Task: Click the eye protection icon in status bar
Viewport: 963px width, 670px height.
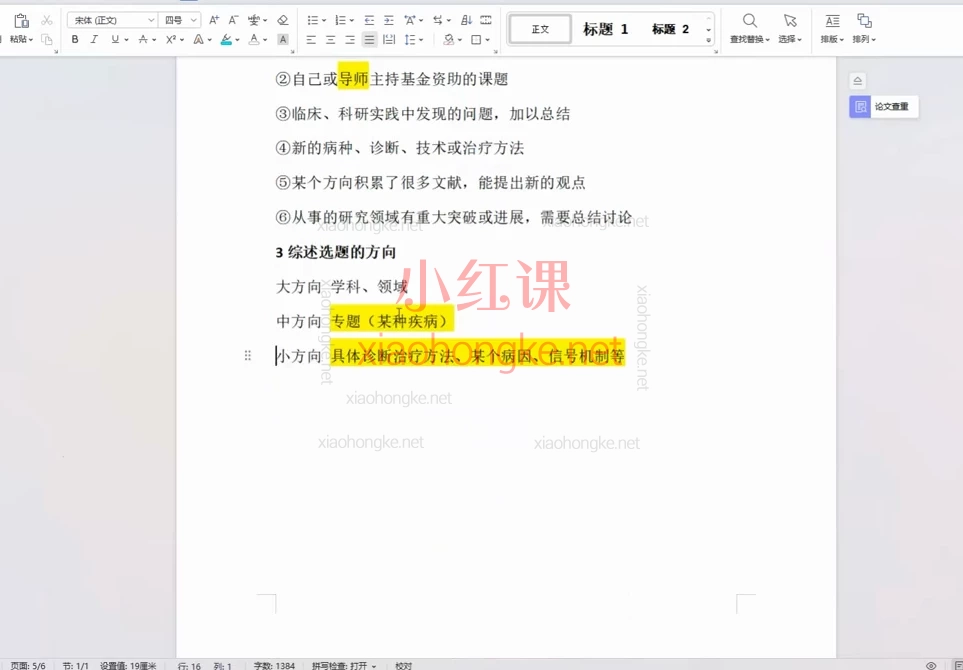Action: point(931,665)
